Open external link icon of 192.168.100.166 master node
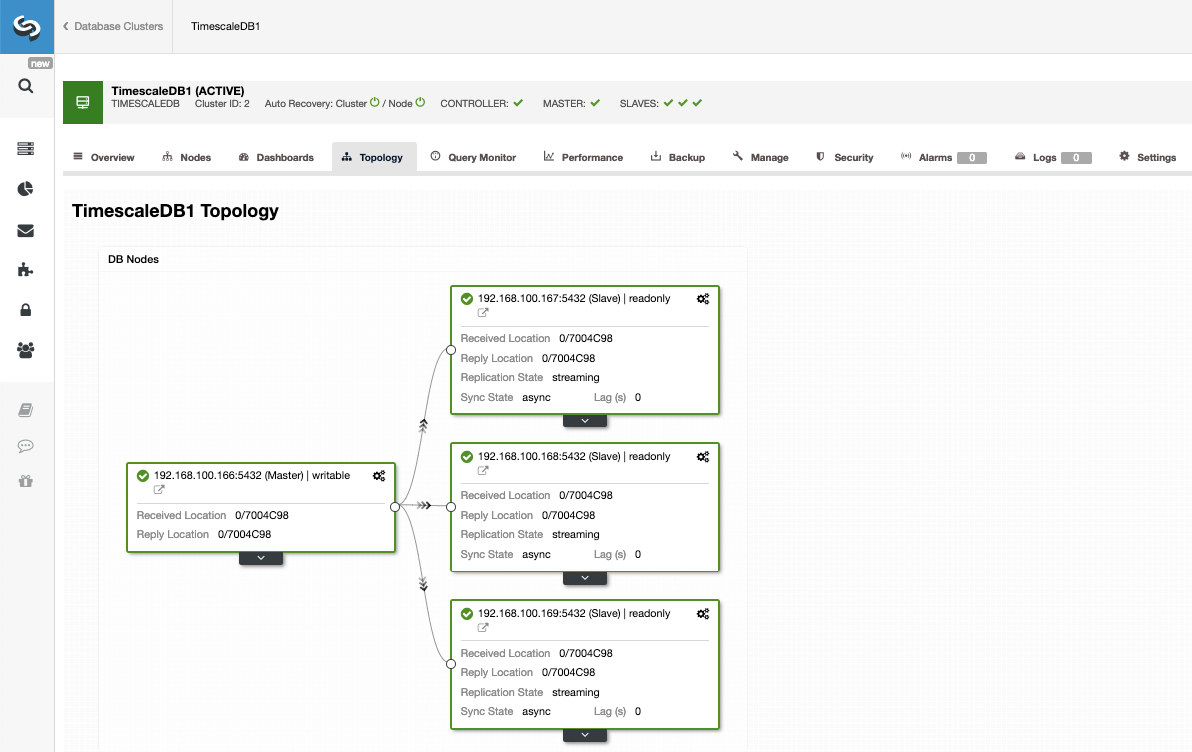 [159, 490]
